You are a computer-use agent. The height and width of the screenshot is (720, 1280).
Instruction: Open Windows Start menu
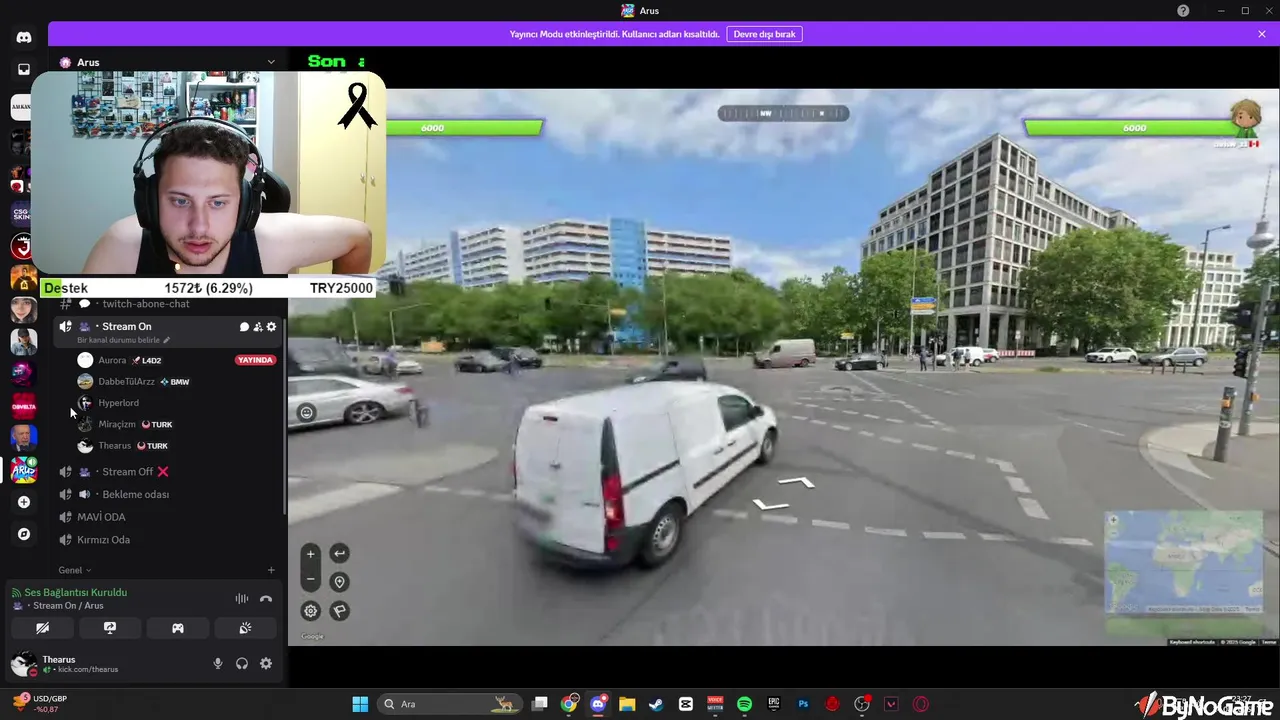click(360, 704)
